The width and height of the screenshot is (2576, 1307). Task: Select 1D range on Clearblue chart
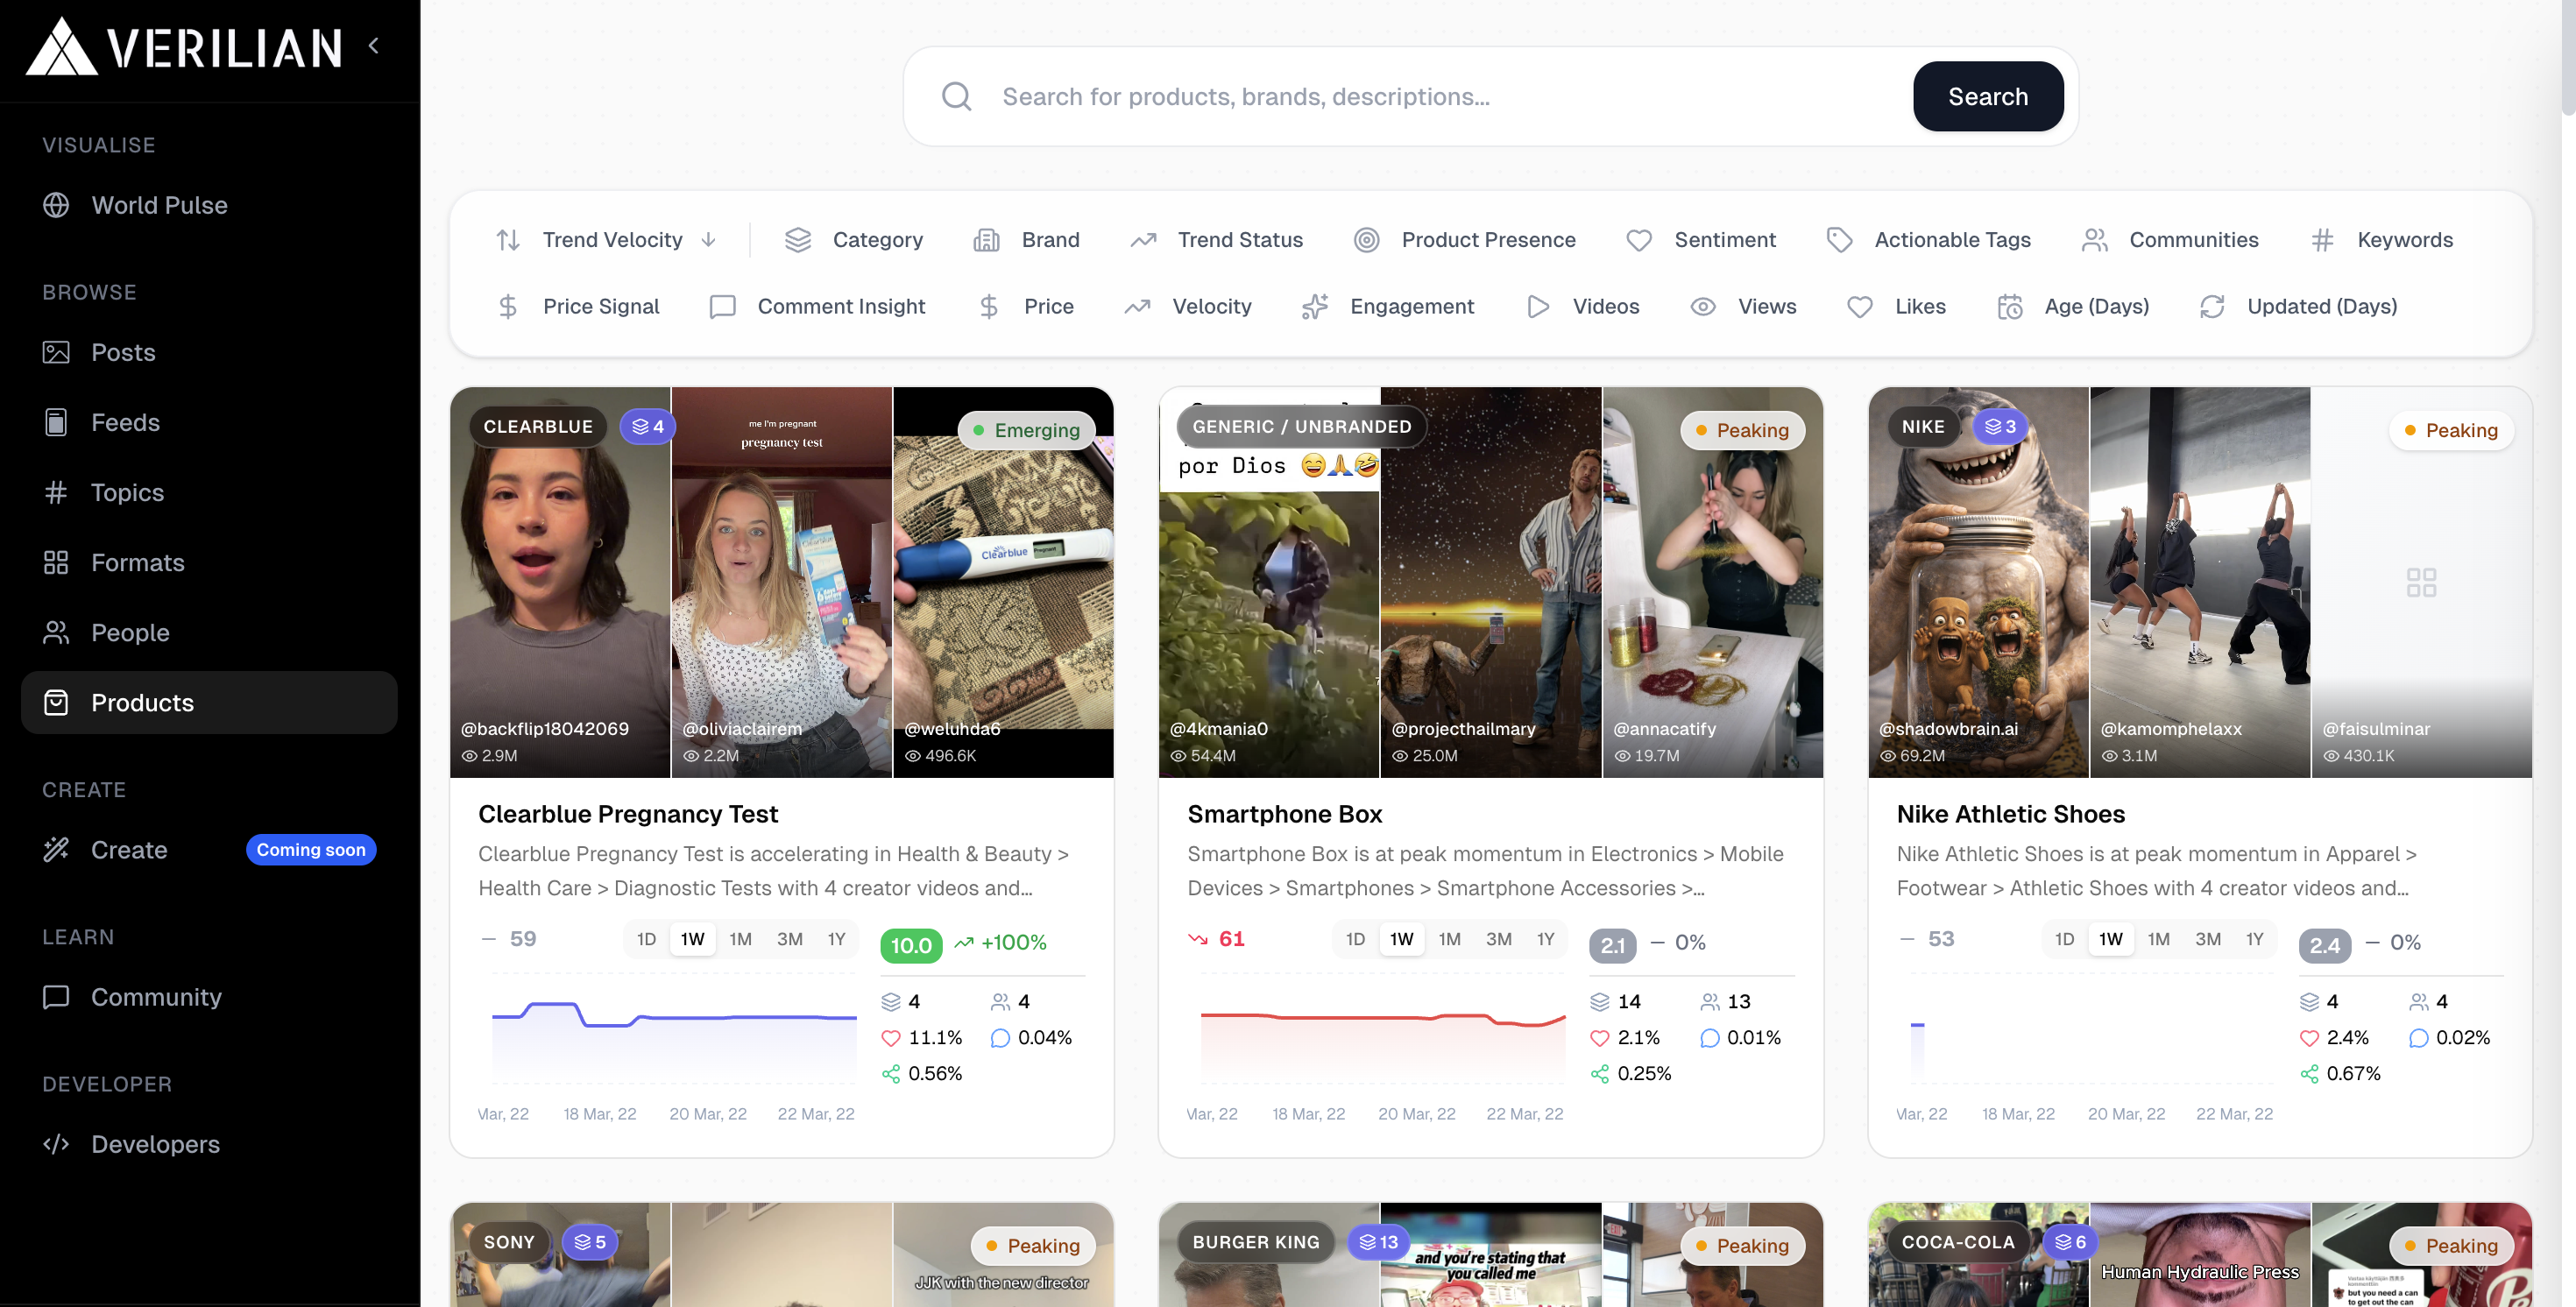[x=646, y=939]
